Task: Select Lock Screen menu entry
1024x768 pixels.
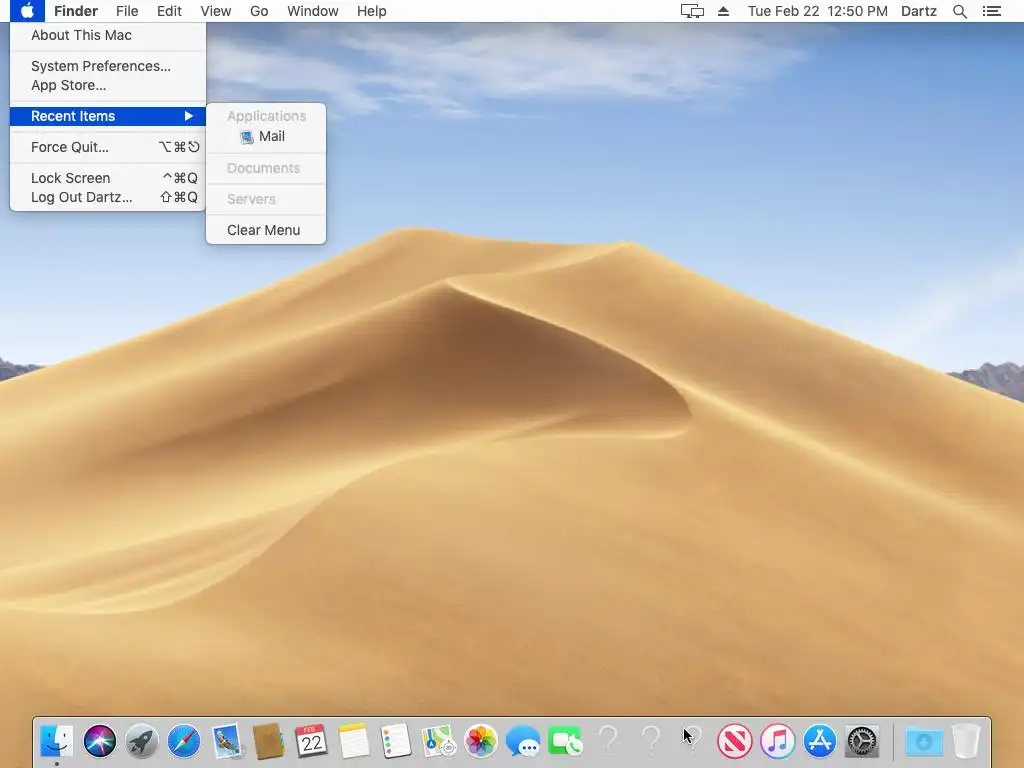Action: click(108, 178)
